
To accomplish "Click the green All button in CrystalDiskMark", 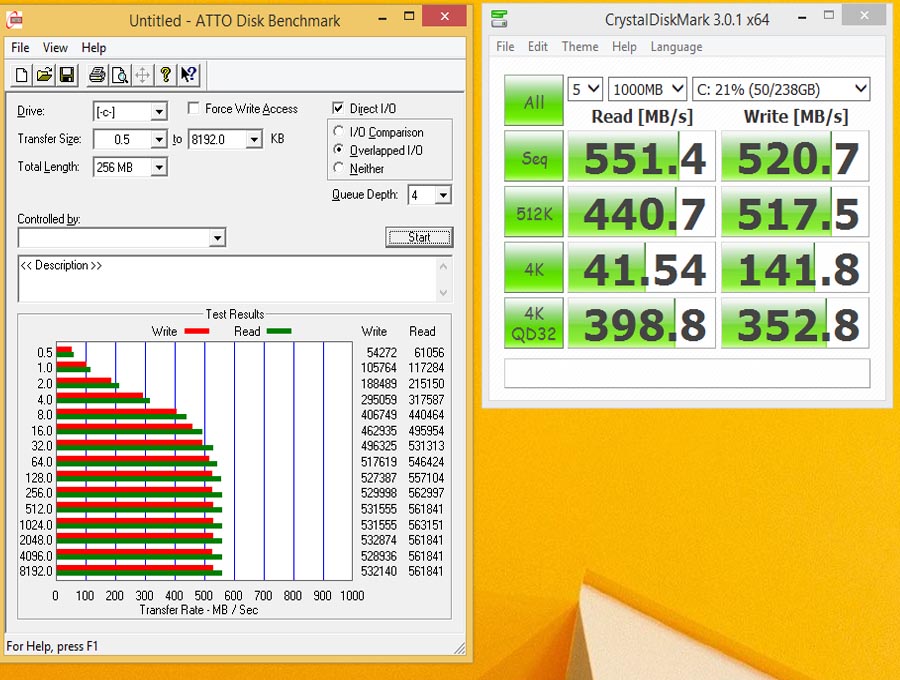I will [x=534, y=101].
